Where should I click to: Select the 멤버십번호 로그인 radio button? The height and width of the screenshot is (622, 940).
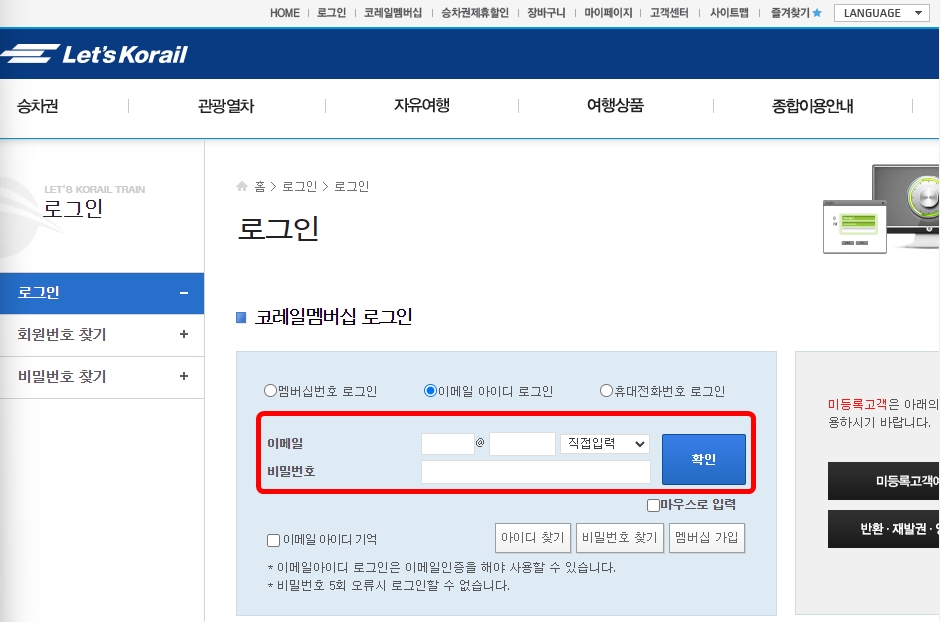270,391
